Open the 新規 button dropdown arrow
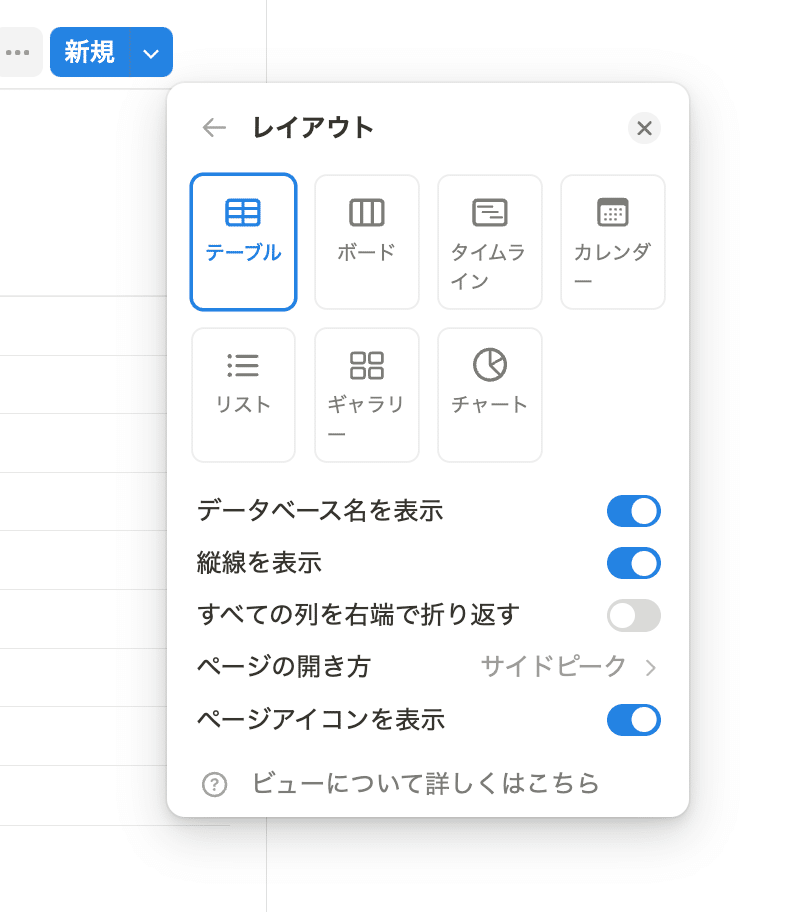This screenshot has width=790, height=912. 151,52
